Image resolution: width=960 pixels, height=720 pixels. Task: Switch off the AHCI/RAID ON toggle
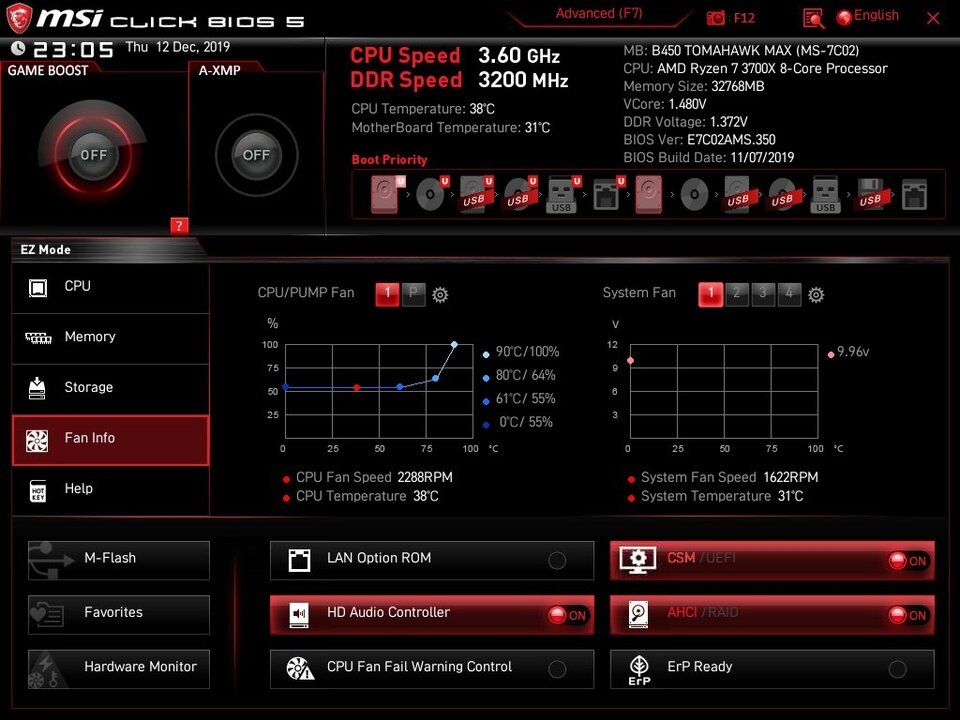tap(908, 615)
